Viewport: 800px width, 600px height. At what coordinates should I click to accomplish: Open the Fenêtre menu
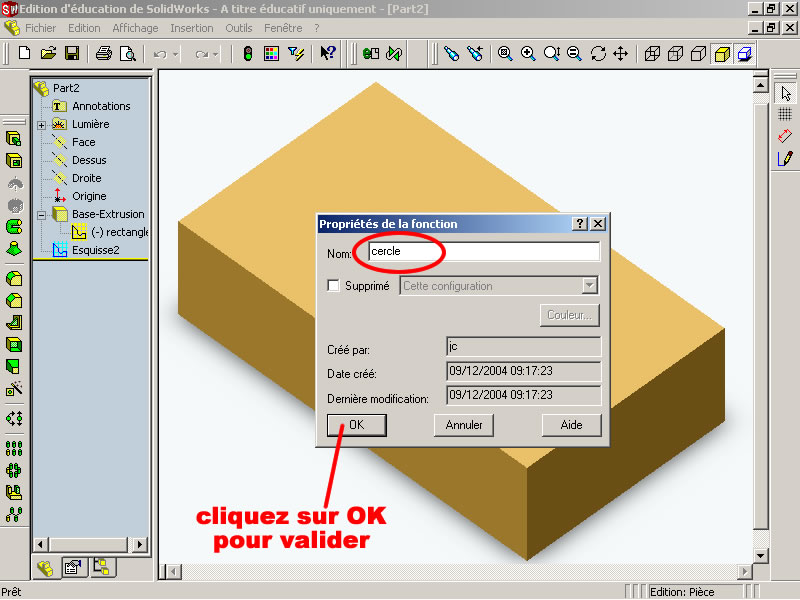click(x=283, y=28)
